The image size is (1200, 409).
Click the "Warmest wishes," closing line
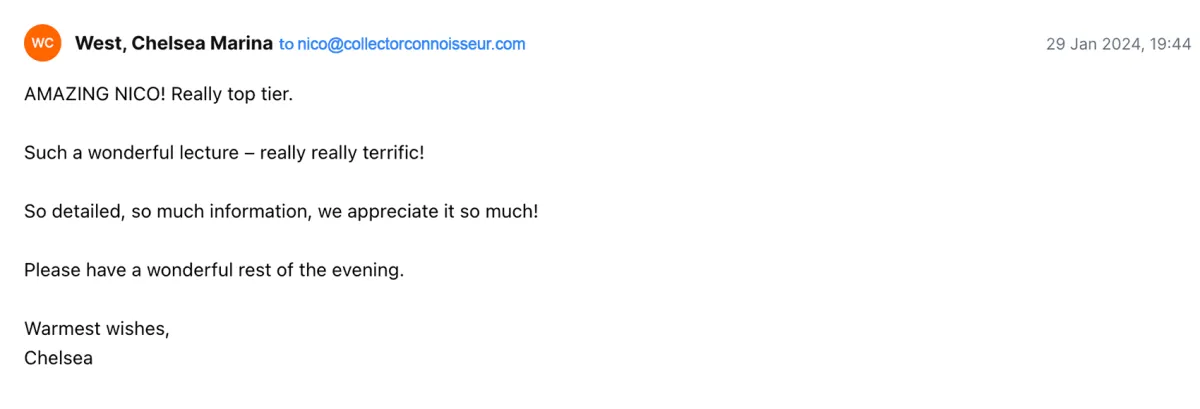point(97,329)
